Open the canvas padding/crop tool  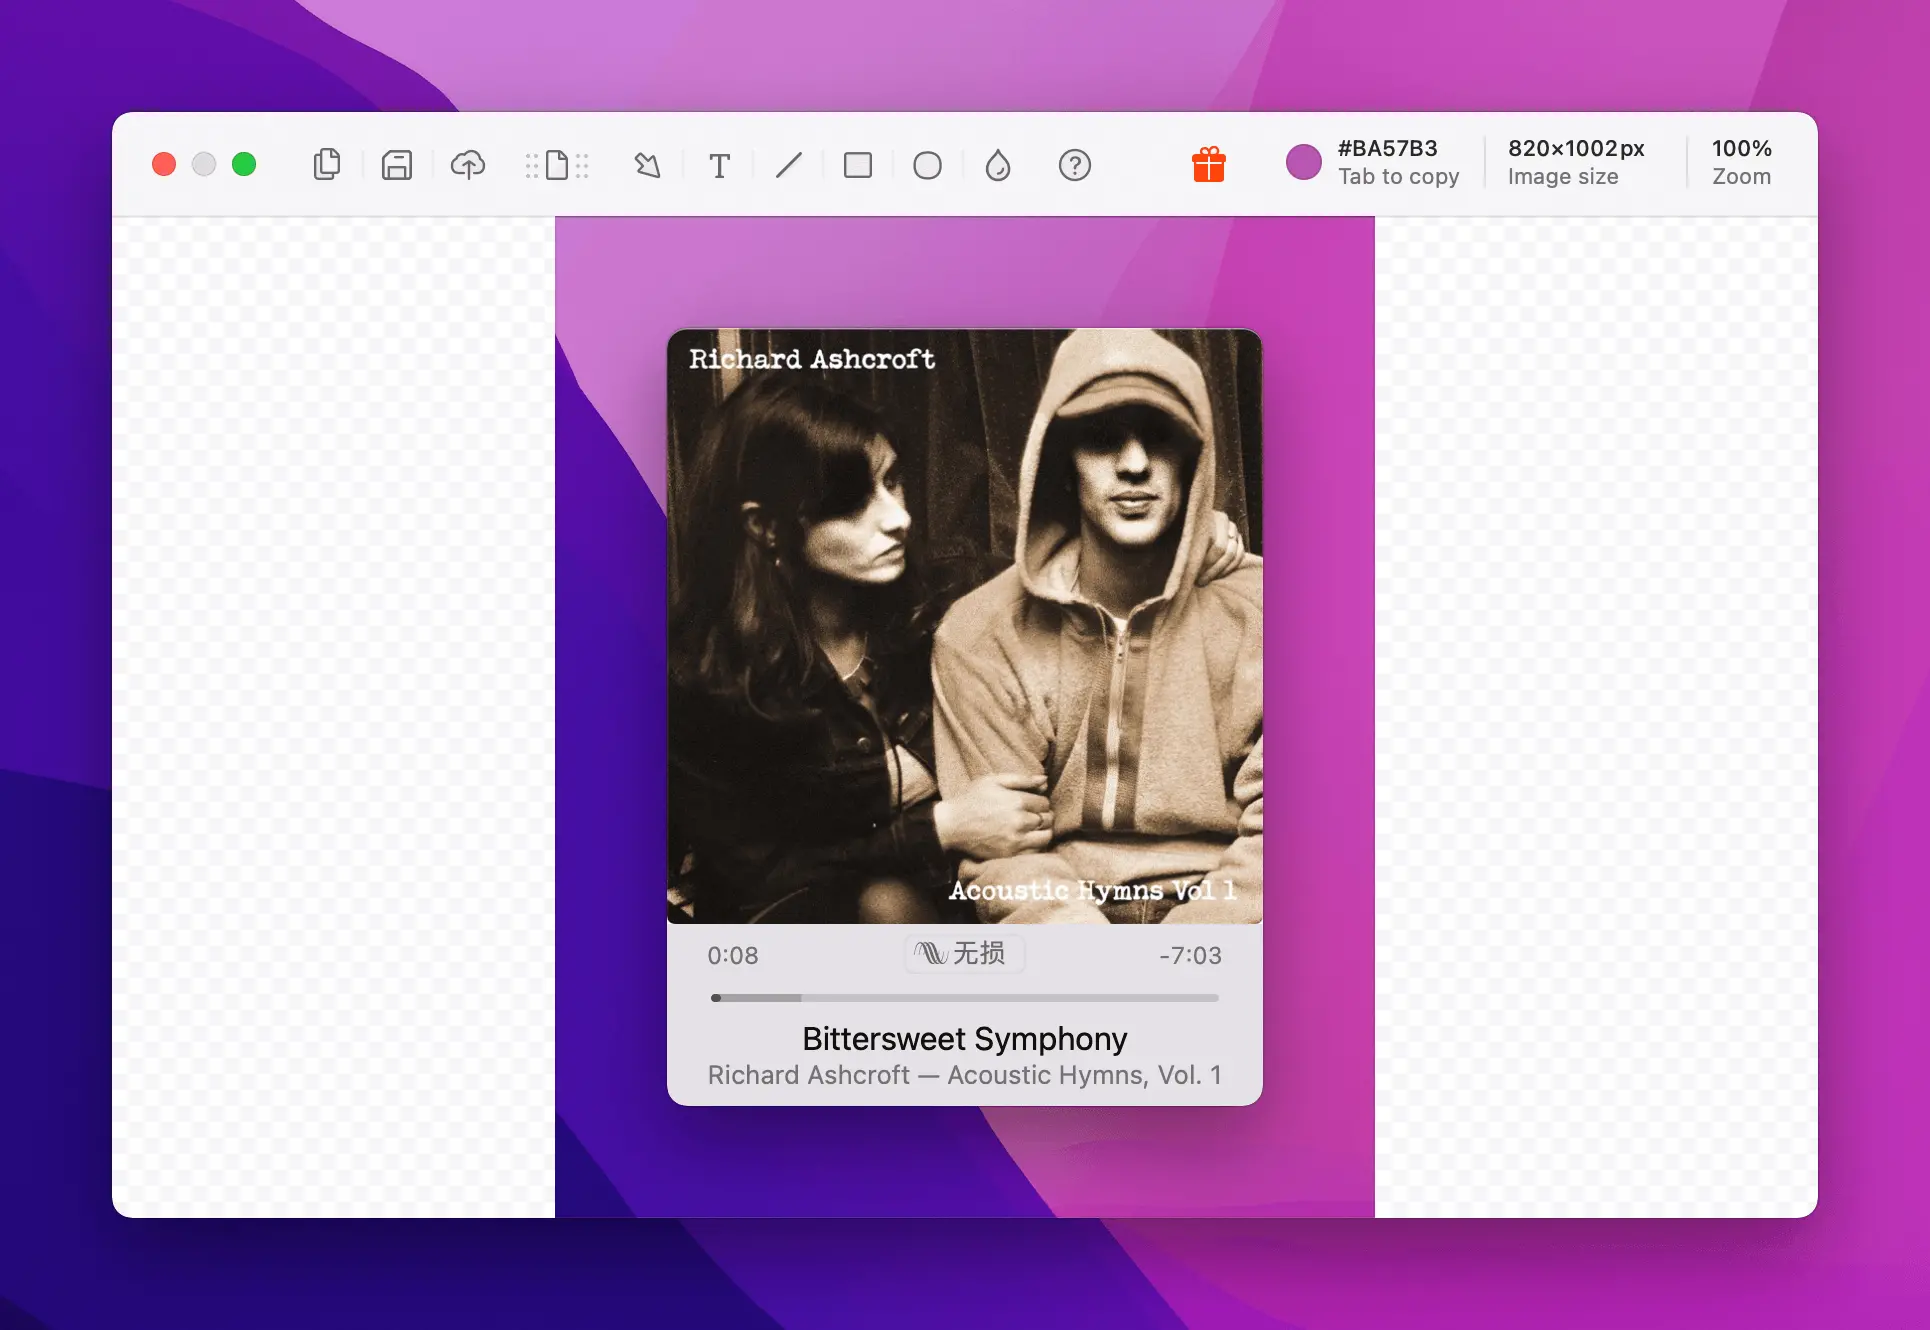click(557, 165)
